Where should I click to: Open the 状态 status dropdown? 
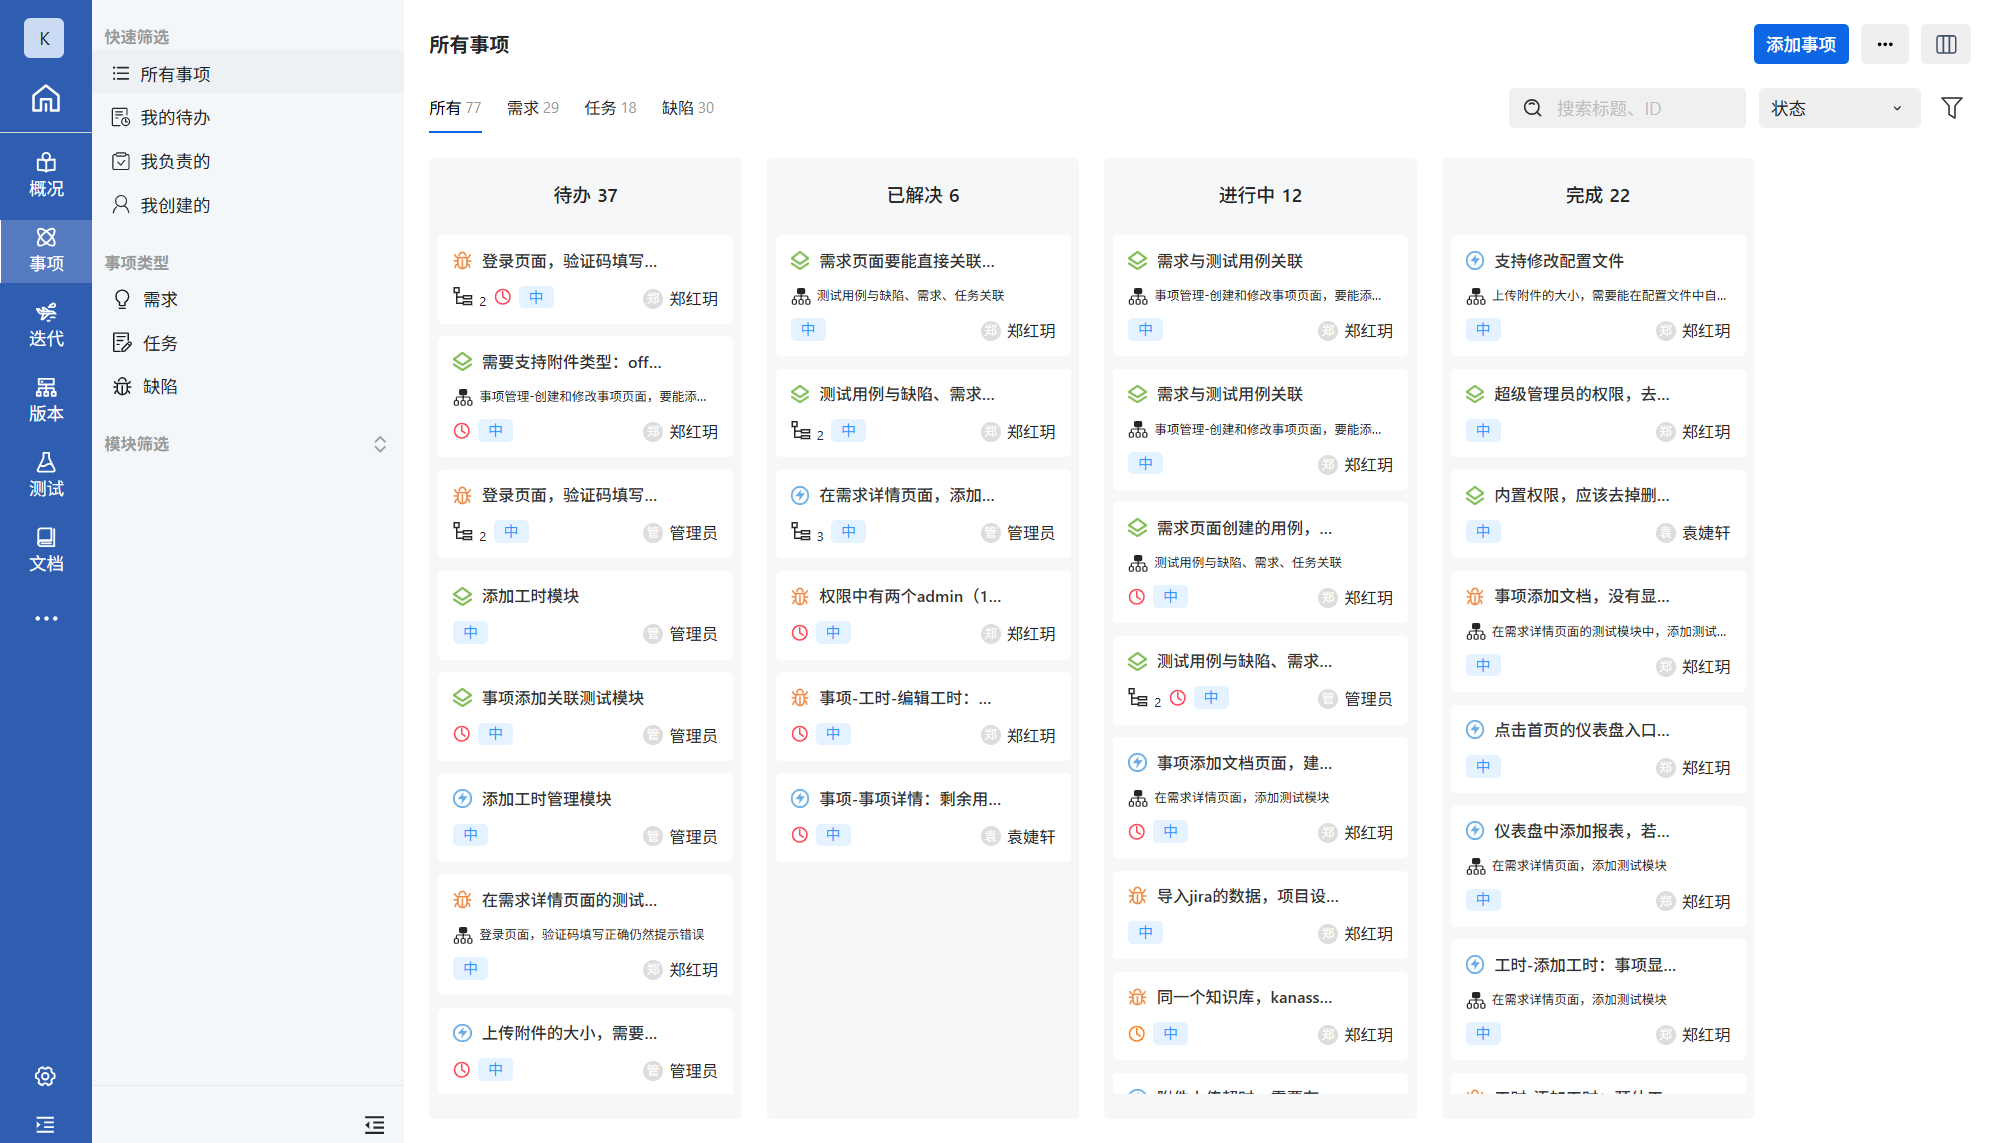1838,108
